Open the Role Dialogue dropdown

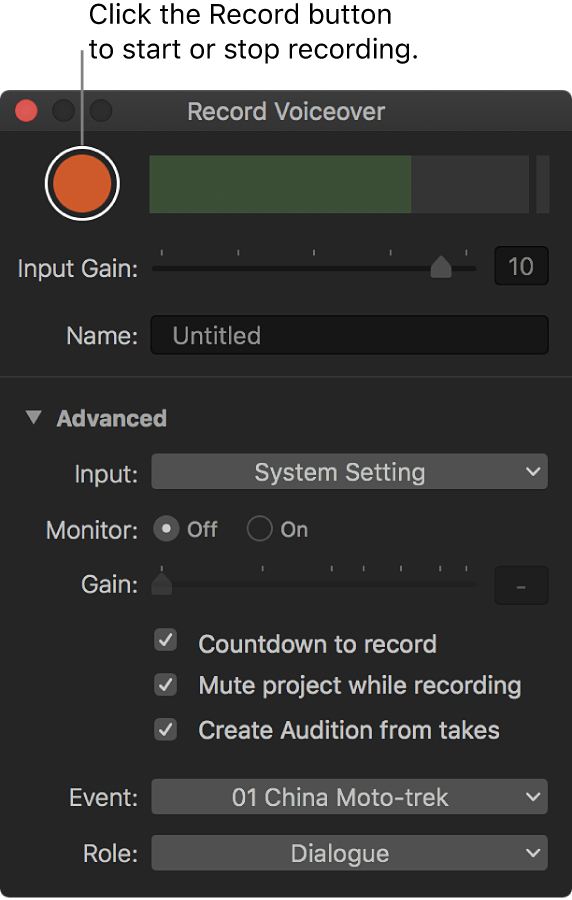pos(349,853)
